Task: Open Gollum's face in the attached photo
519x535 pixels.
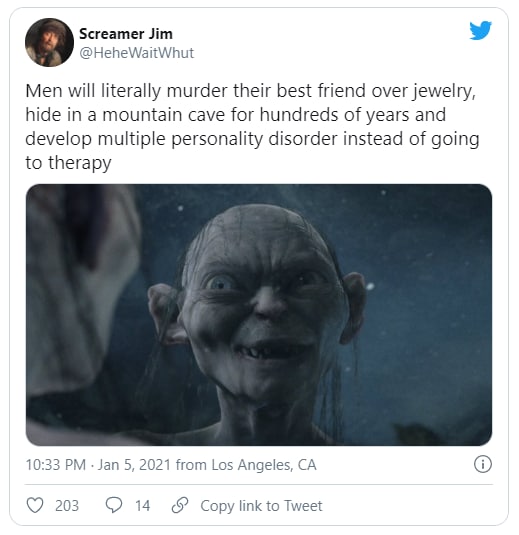Action: pos(259,307)
